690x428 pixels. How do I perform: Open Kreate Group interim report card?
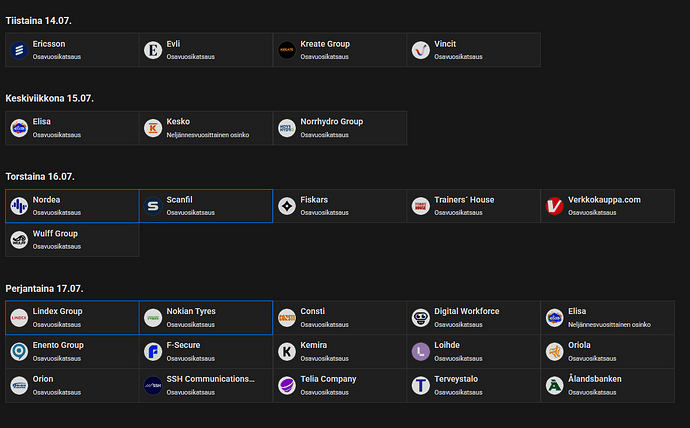coord(340,50)
